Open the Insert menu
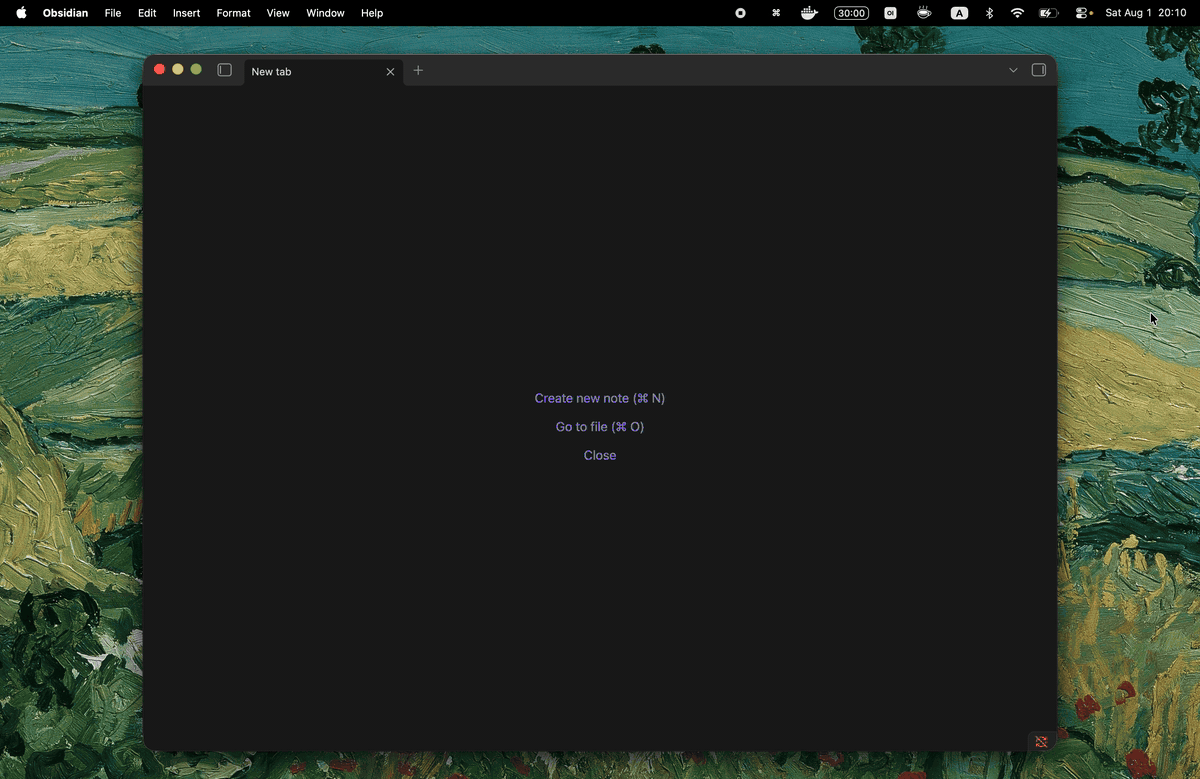1200x779 pixels. click(186, 13)
